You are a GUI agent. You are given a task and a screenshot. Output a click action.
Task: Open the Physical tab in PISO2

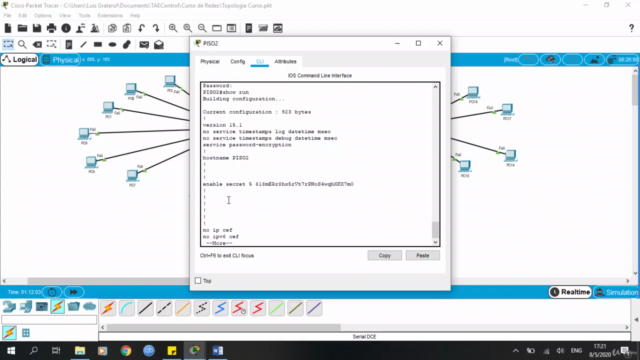(x=210, y=62)
